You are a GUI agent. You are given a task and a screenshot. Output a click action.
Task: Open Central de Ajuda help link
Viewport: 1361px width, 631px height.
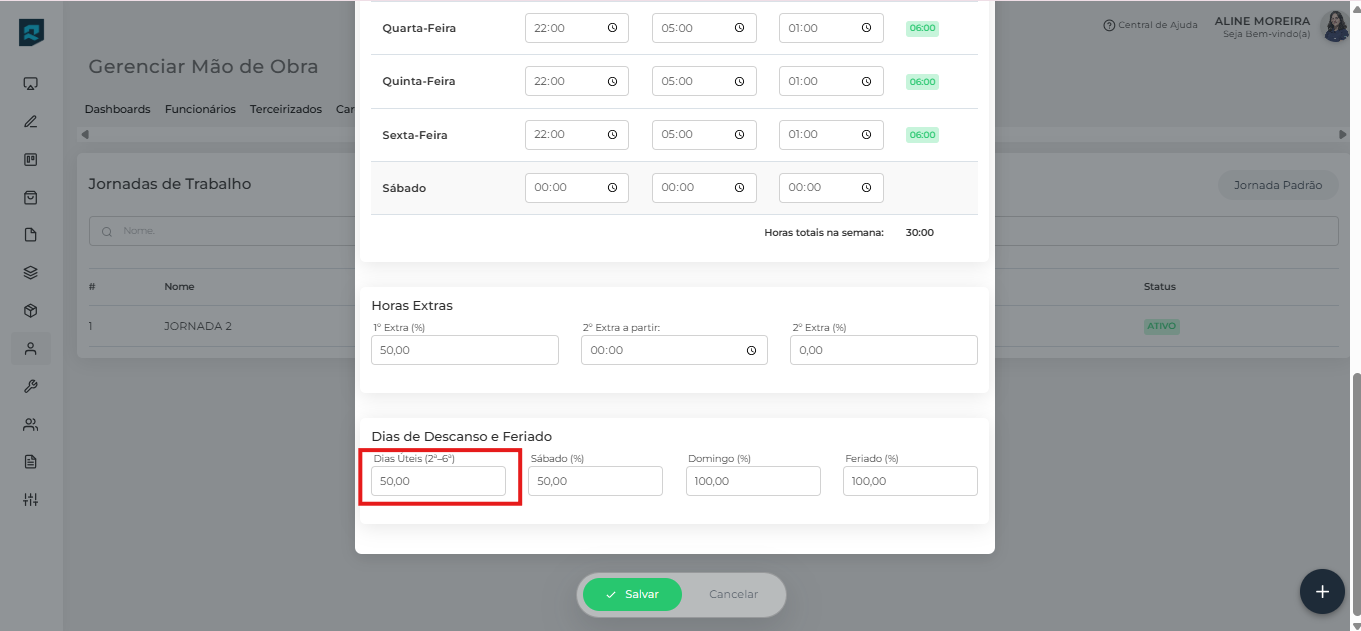(1150, 25)
